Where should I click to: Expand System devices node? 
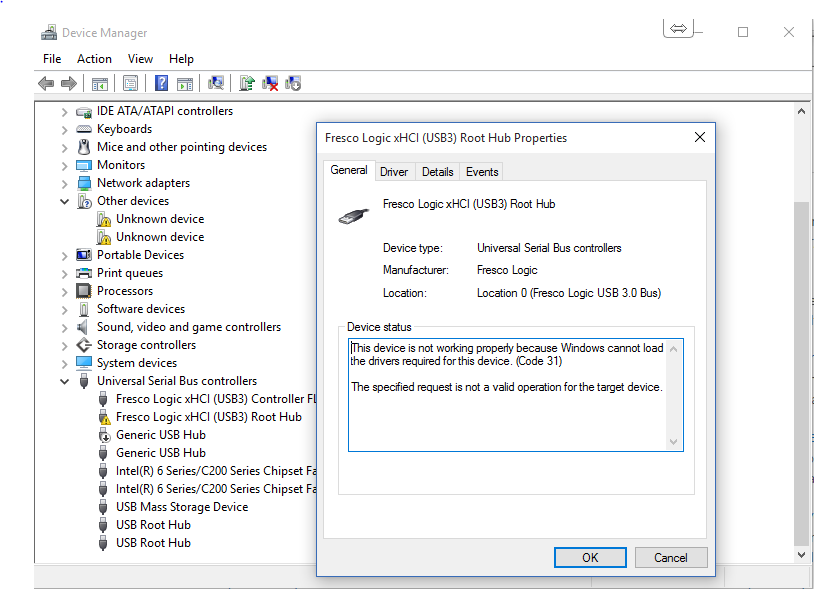[64, 363]
